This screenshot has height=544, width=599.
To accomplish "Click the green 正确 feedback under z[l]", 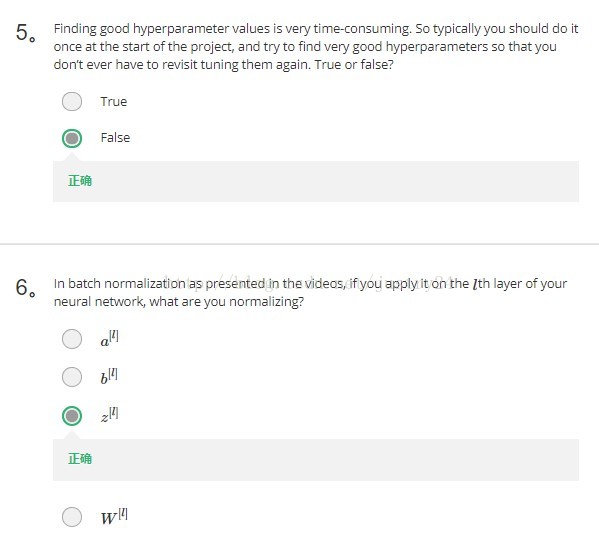I will point(80,458).
